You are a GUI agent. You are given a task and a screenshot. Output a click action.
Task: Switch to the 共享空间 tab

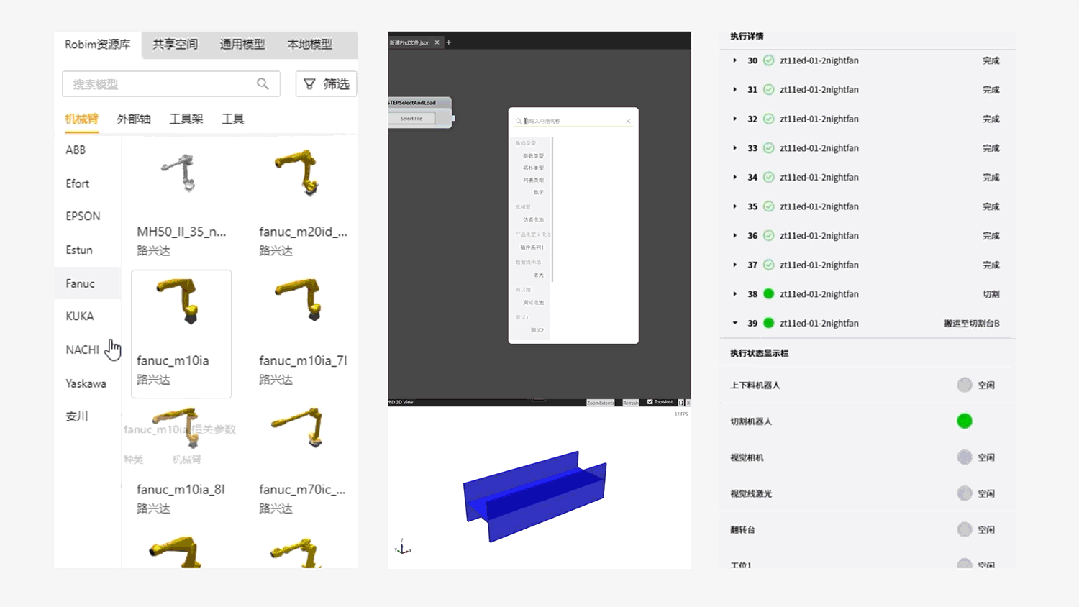(175, 44)
